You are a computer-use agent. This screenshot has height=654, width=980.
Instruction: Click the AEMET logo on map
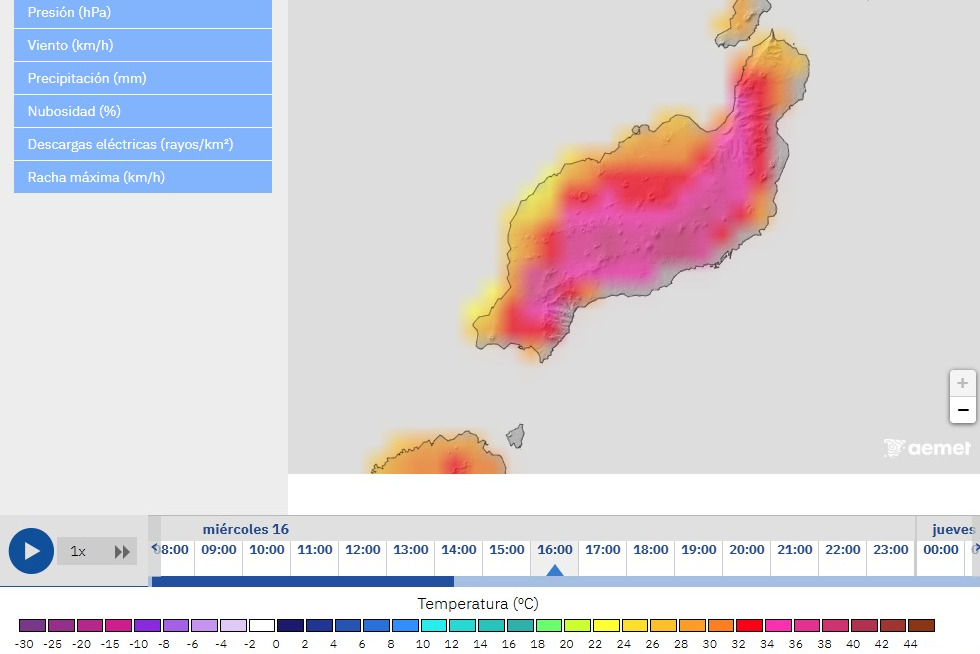(x=927, y=448)
